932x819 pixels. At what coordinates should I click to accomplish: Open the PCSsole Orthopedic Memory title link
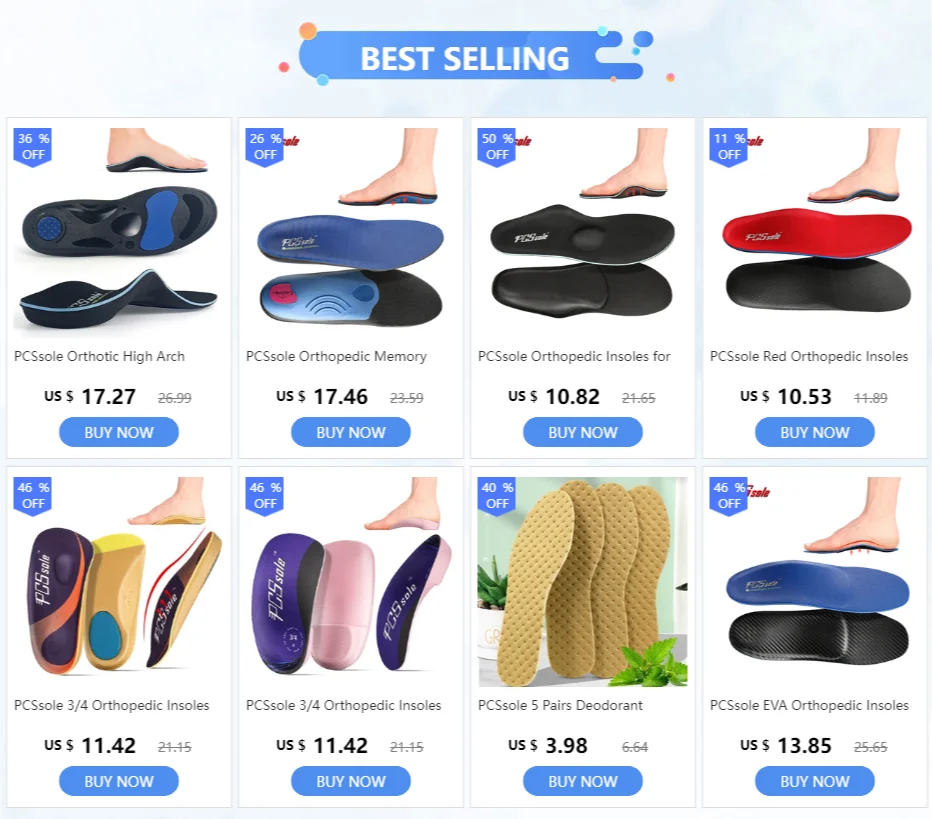click(x=336, y=357)
